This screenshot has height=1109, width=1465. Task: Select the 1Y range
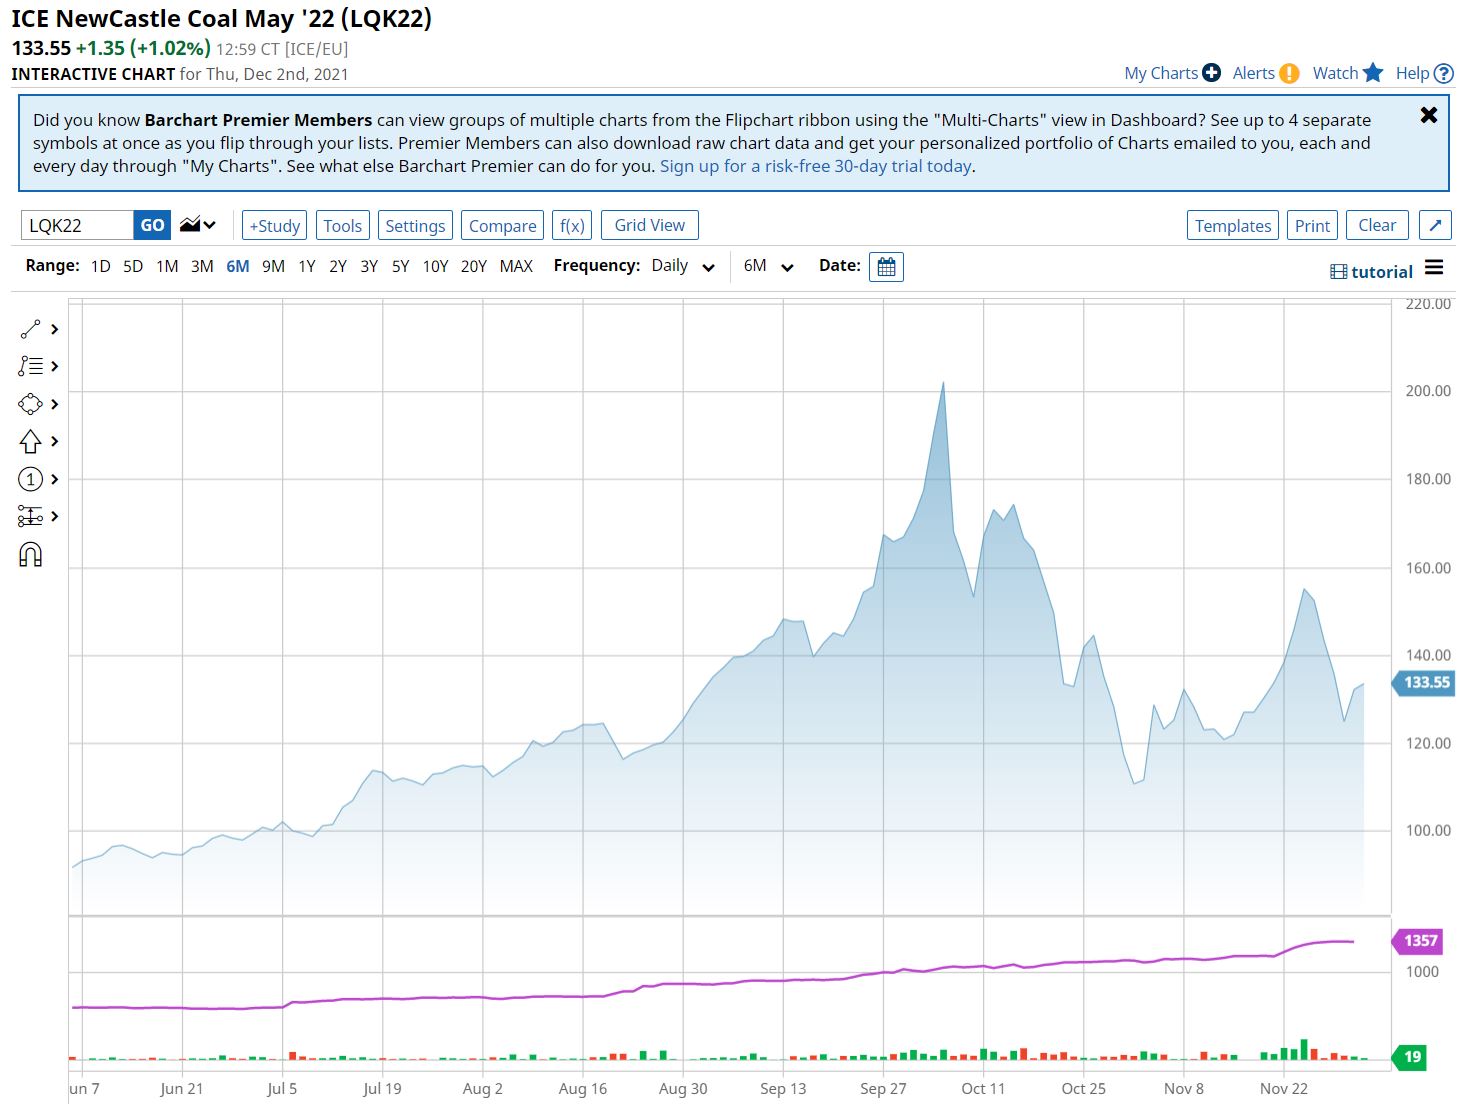(x=307, y=266)
